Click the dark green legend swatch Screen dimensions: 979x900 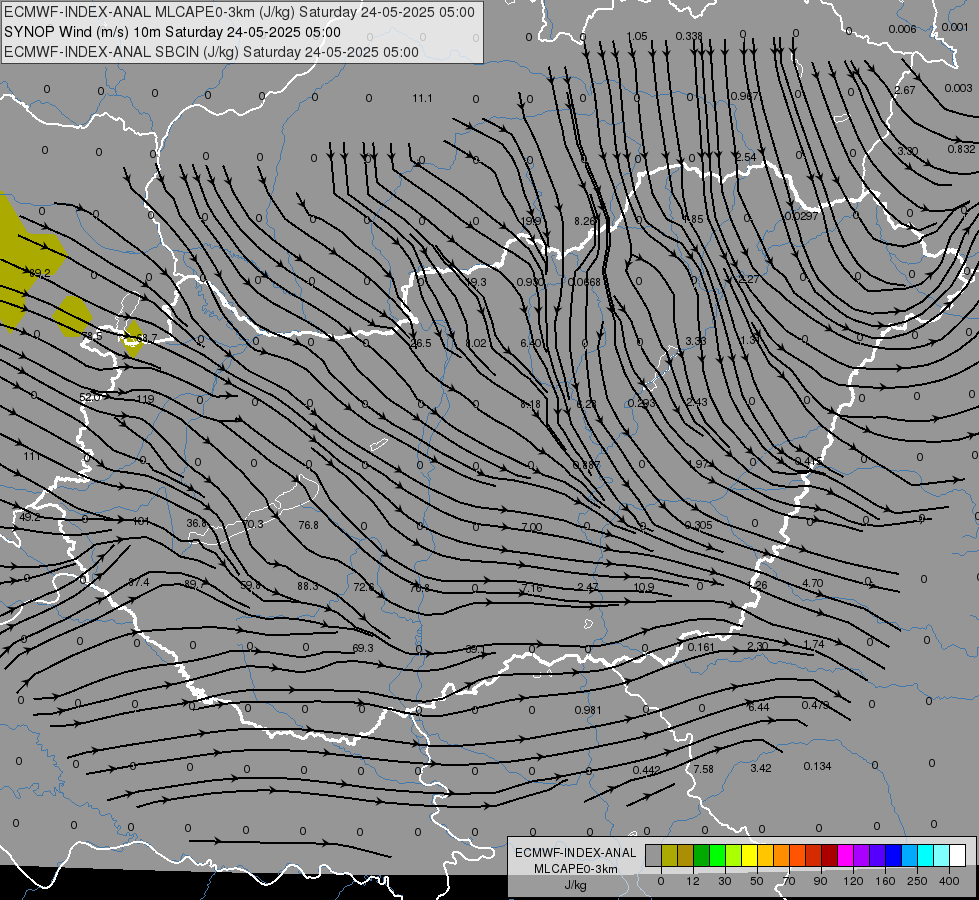point(701,855)
